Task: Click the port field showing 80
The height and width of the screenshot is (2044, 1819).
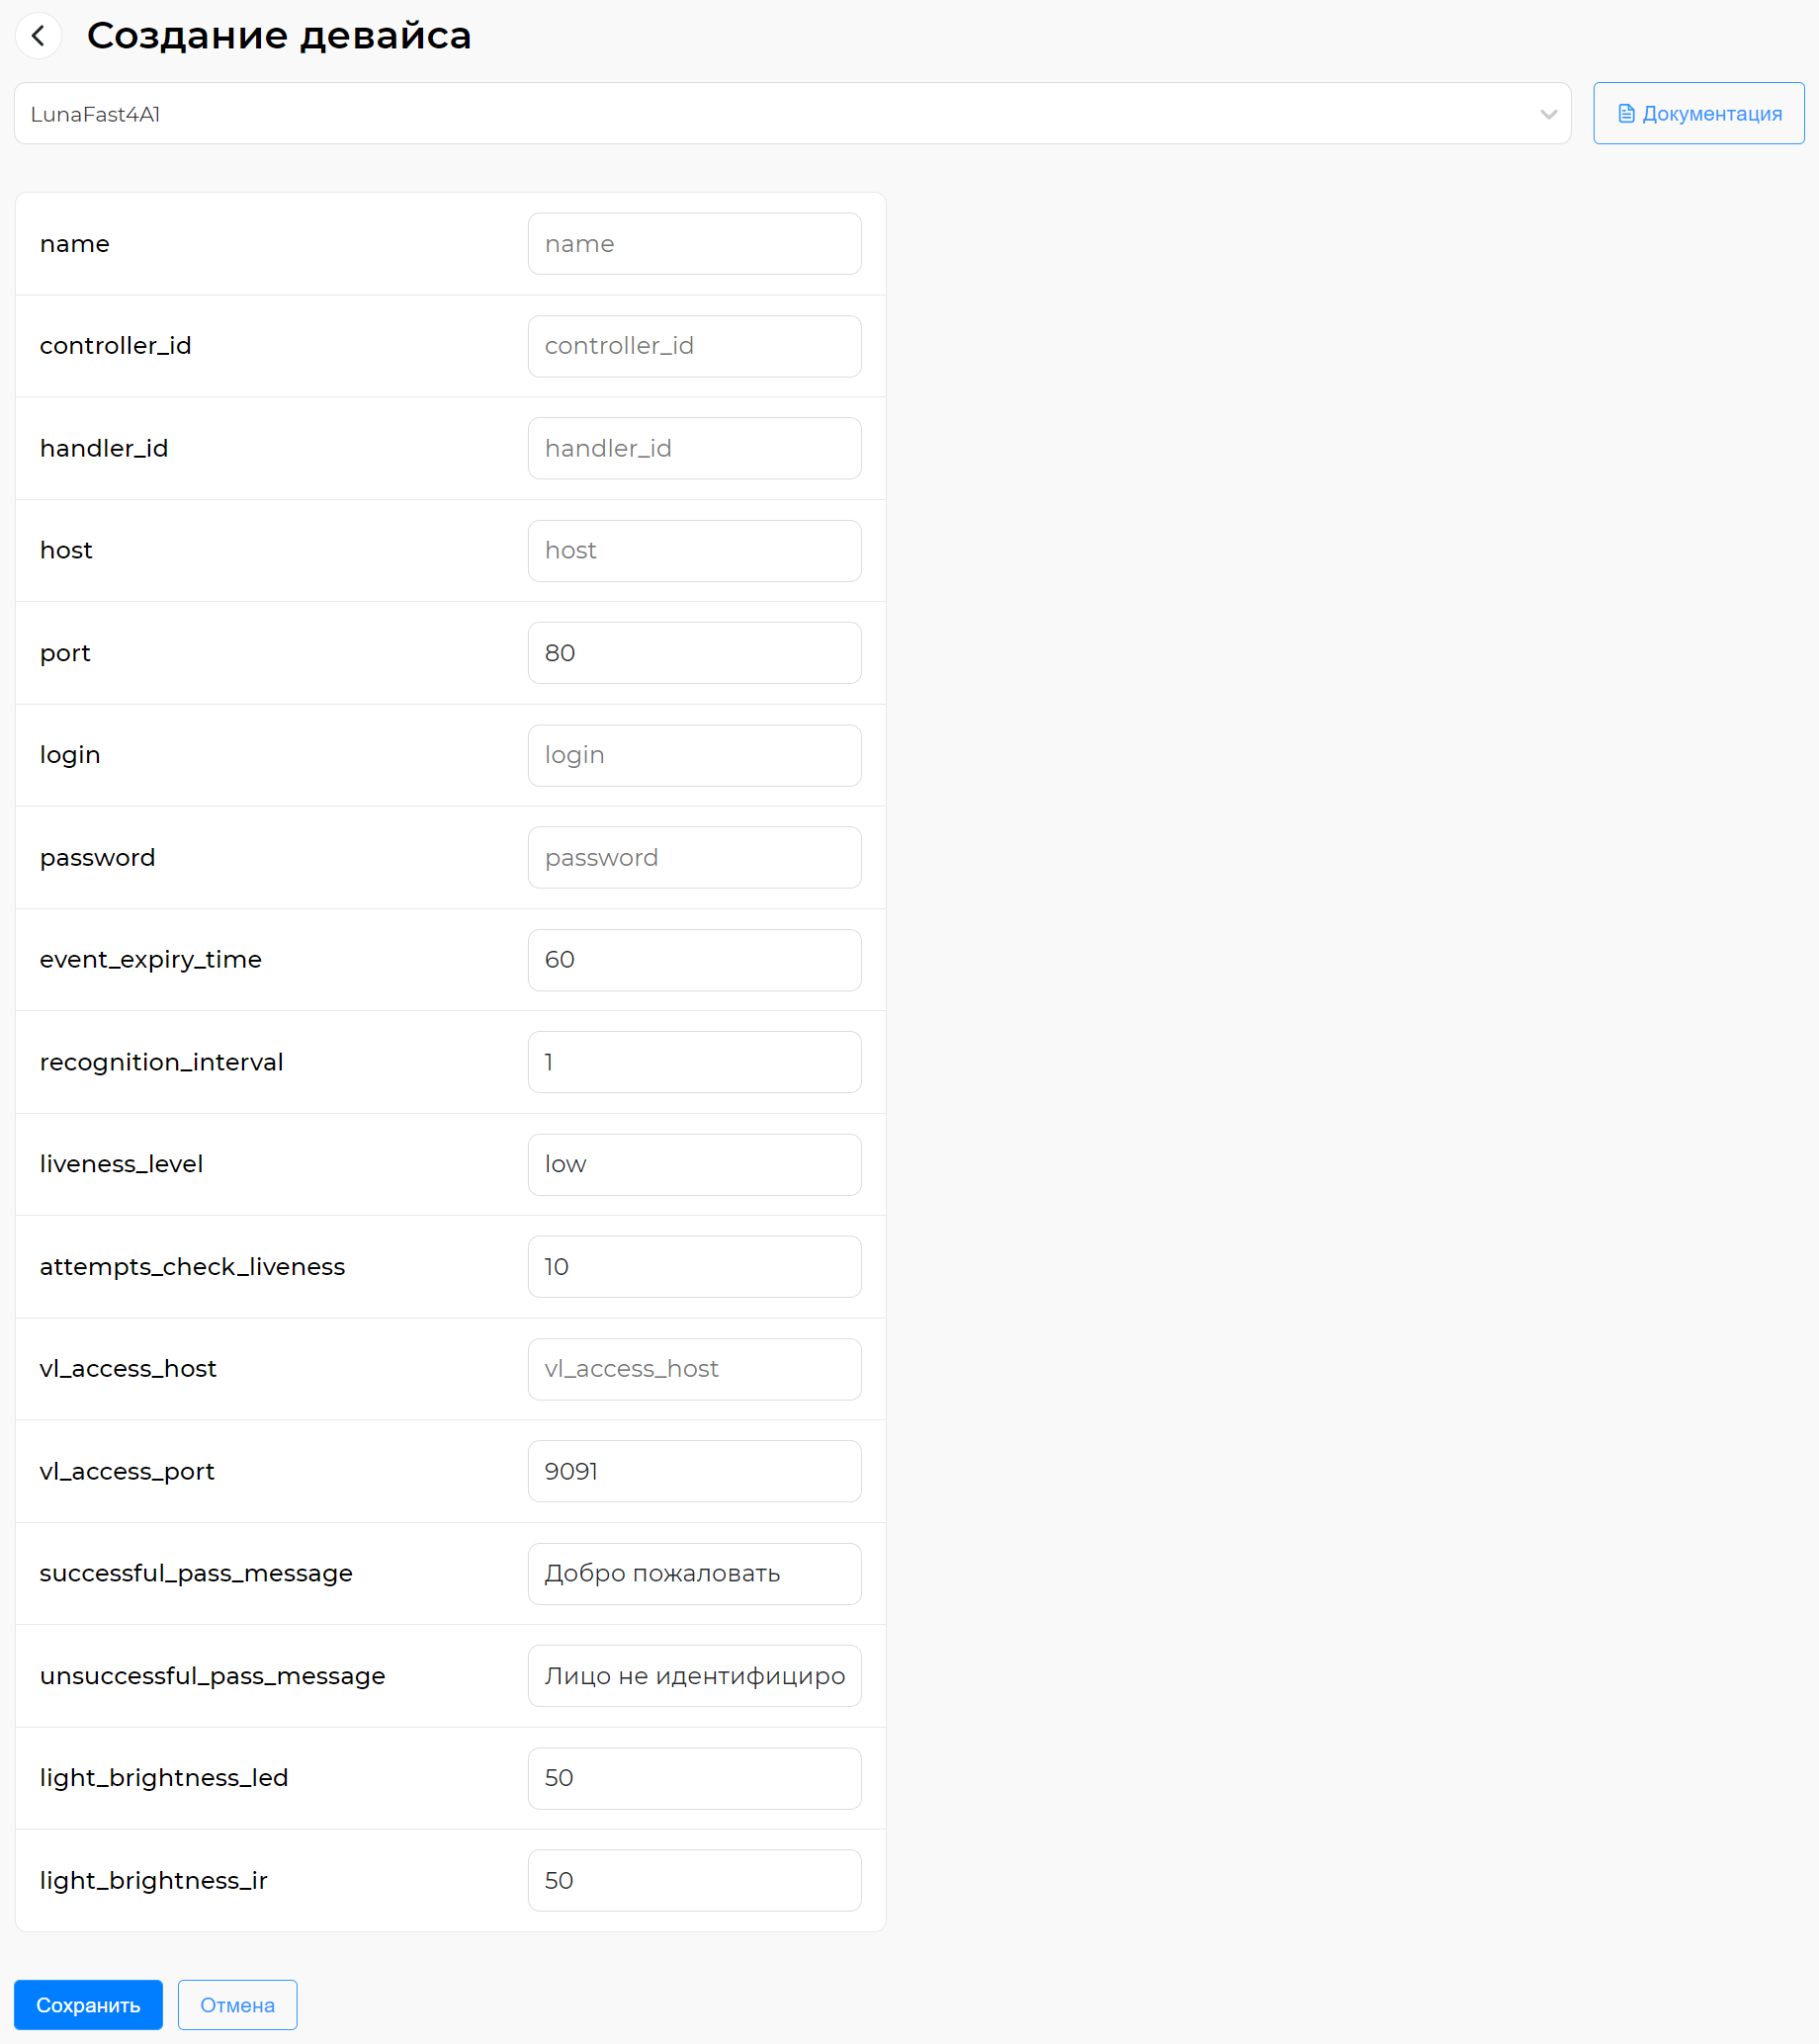Action: tap(694, 653)
